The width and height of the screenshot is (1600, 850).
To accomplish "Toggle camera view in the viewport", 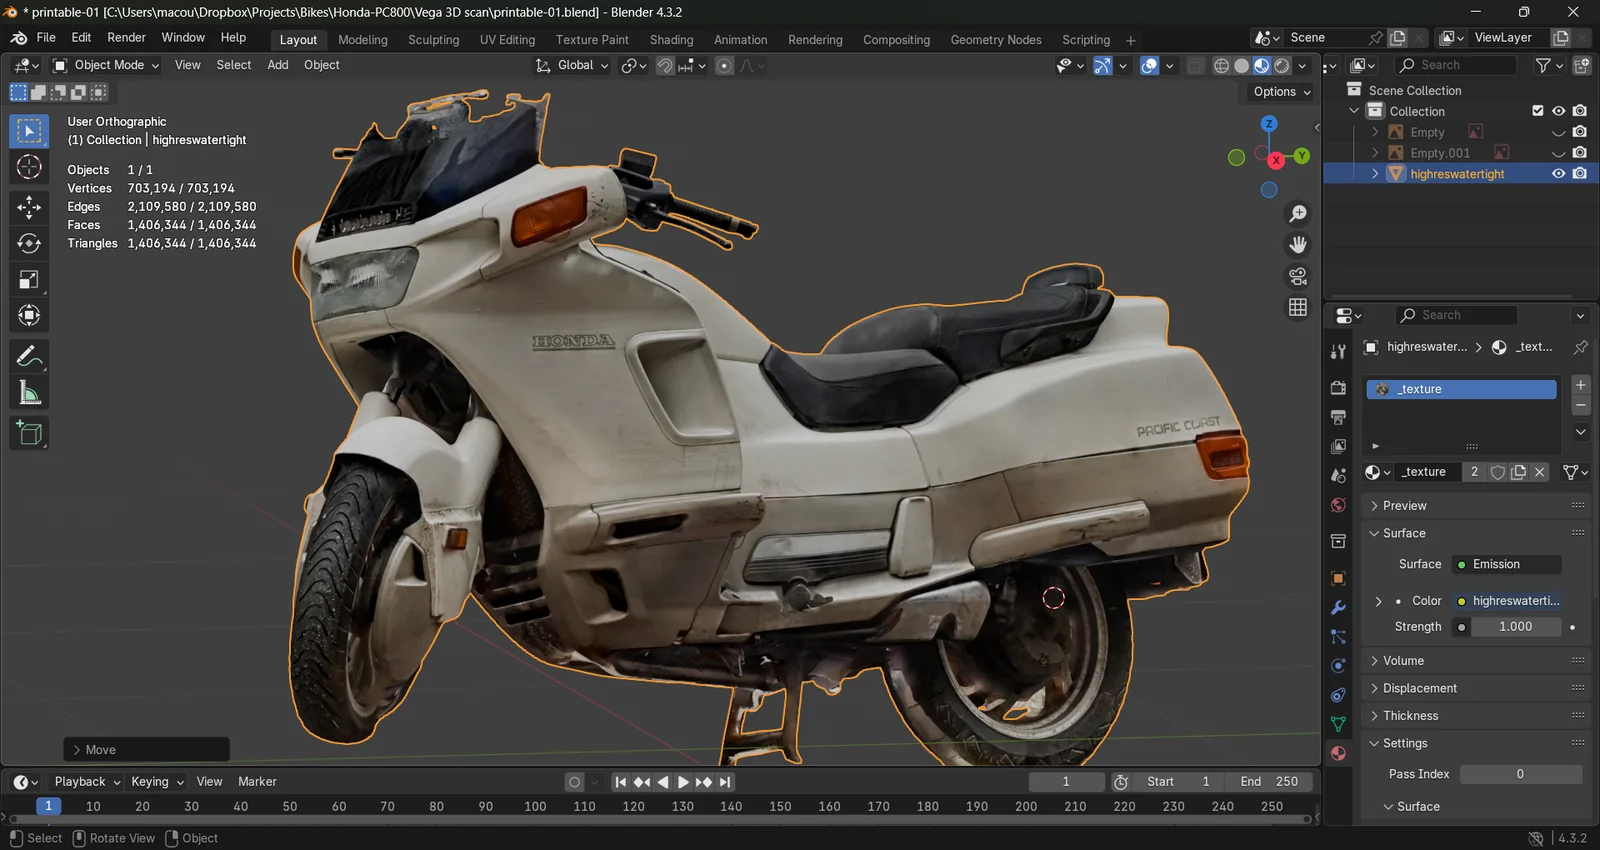I will tap(1298, 276).
